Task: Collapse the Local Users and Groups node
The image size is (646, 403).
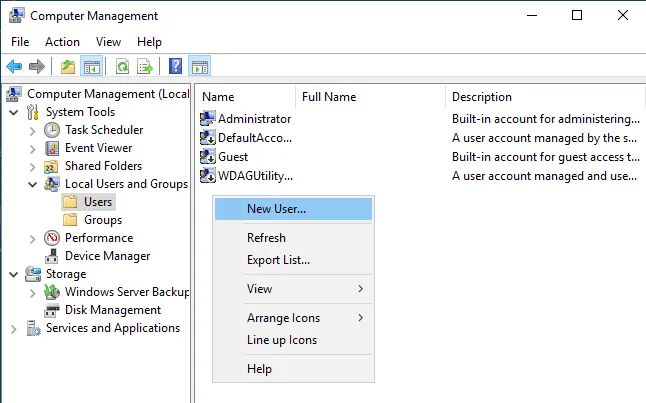Action: (x=33, y=184)
